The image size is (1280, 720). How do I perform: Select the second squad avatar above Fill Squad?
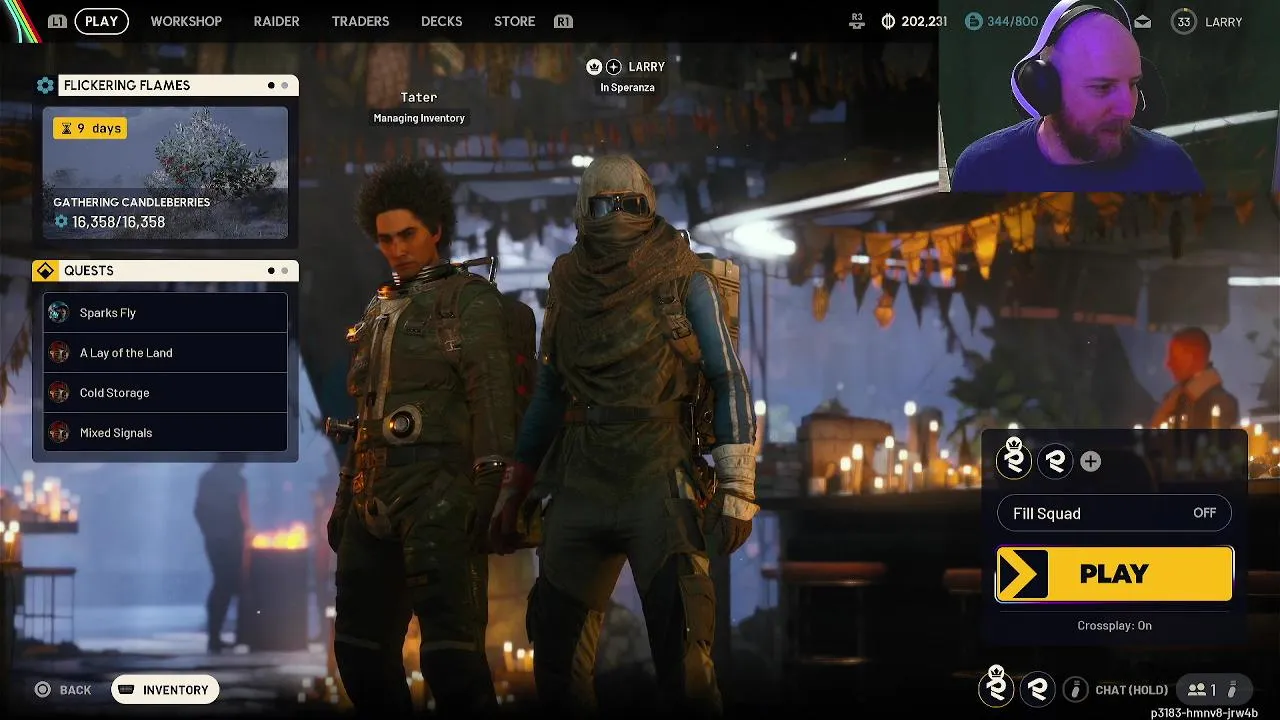pos(1055,461)
